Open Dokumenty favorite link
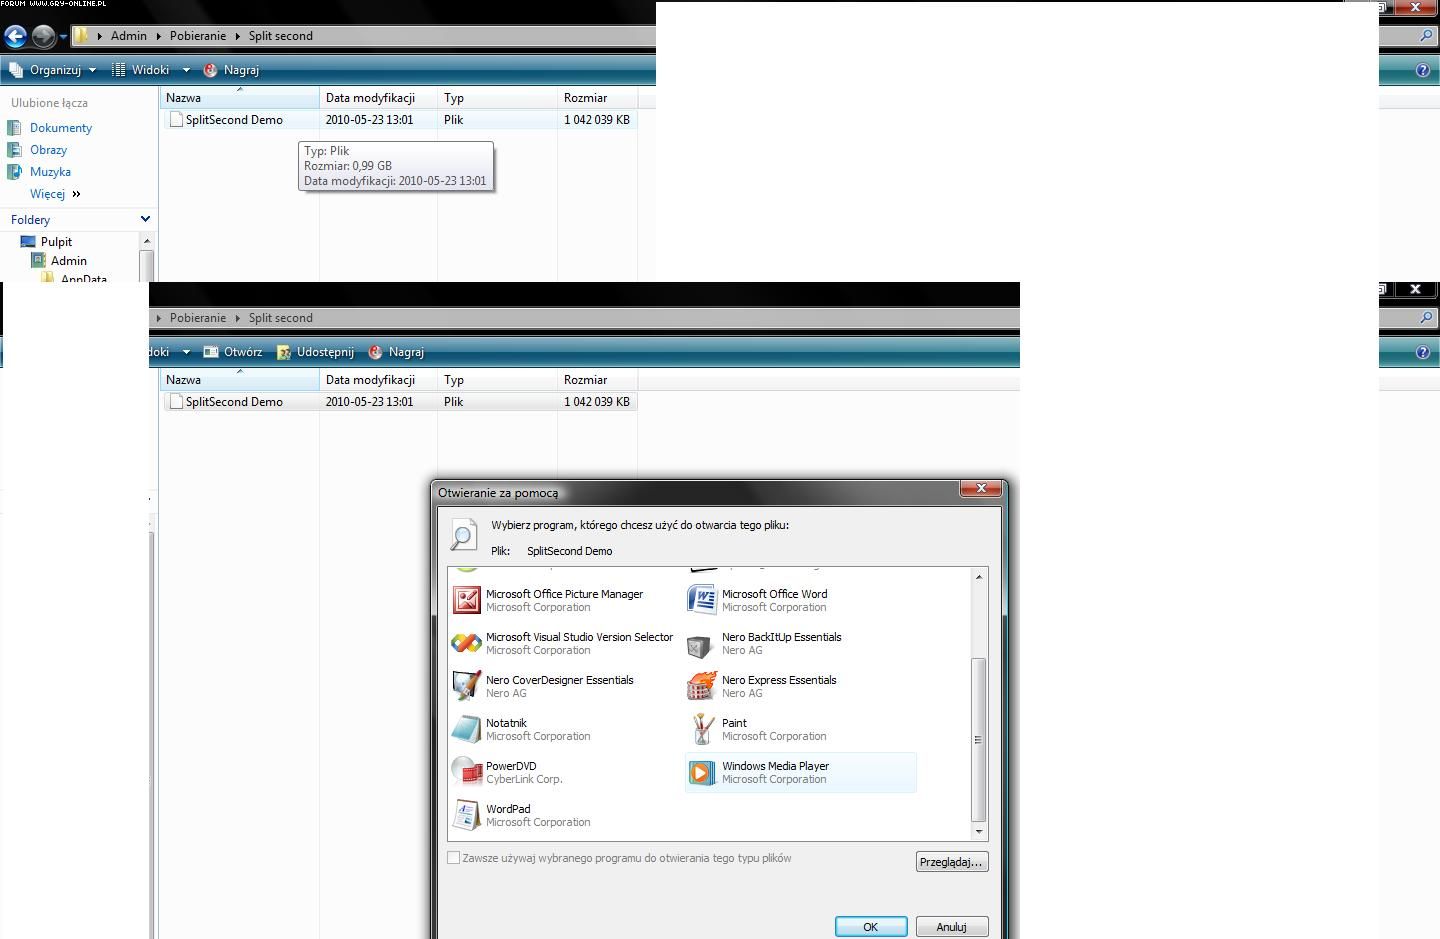Screen dimensions: 1440x939 click(x=61, y=128)
